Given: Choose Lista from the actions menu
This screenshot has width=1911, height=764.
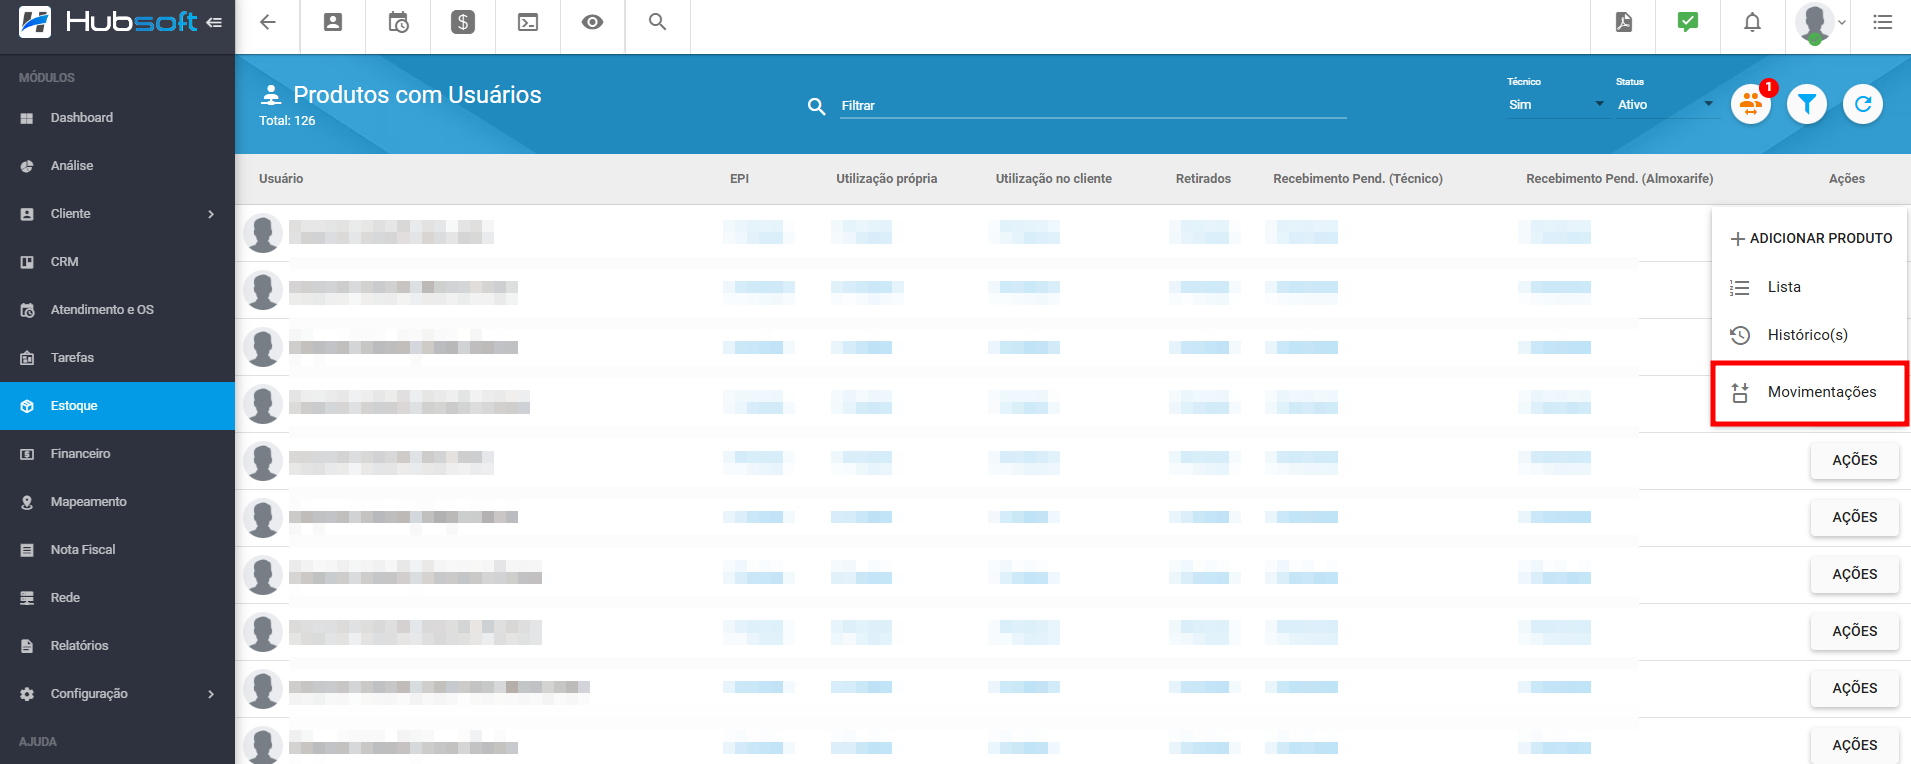Looking at the screenshot, I should (1811, 287).
